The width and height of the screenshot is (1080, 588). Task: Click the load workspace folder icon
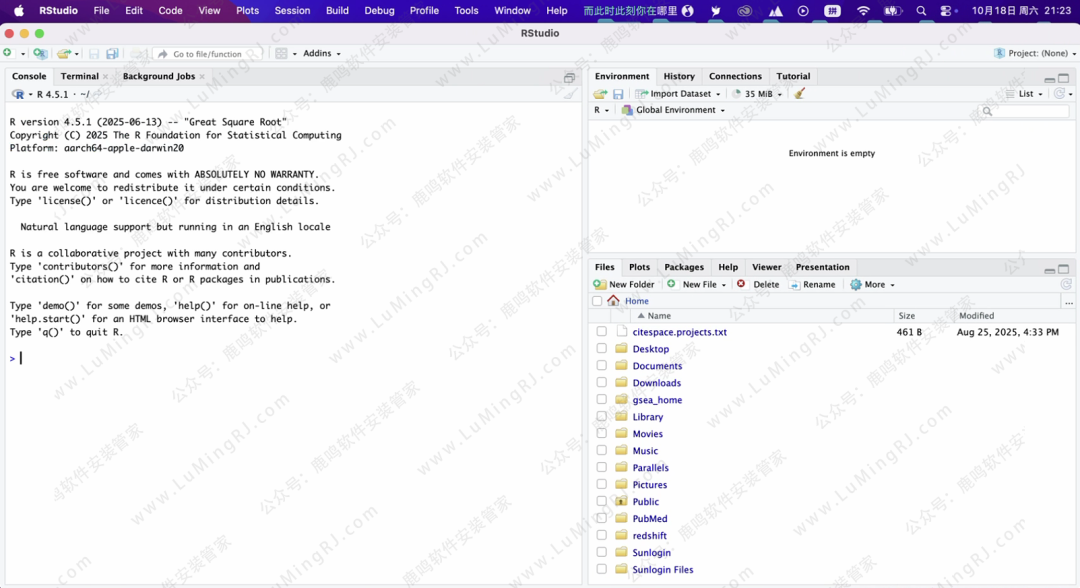[x=600, y=94]
